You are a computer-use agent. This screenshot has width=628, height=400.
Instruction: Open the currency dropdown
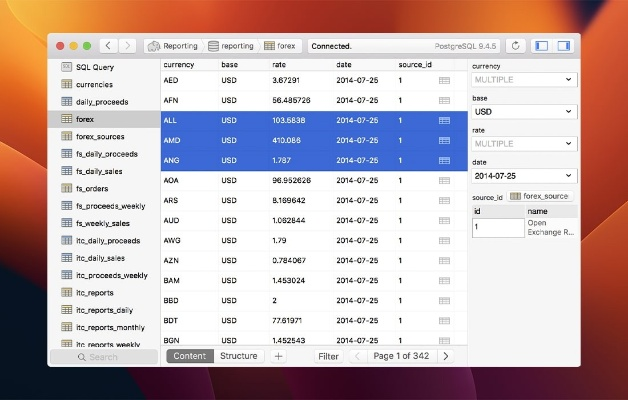(x=524, y=79)
